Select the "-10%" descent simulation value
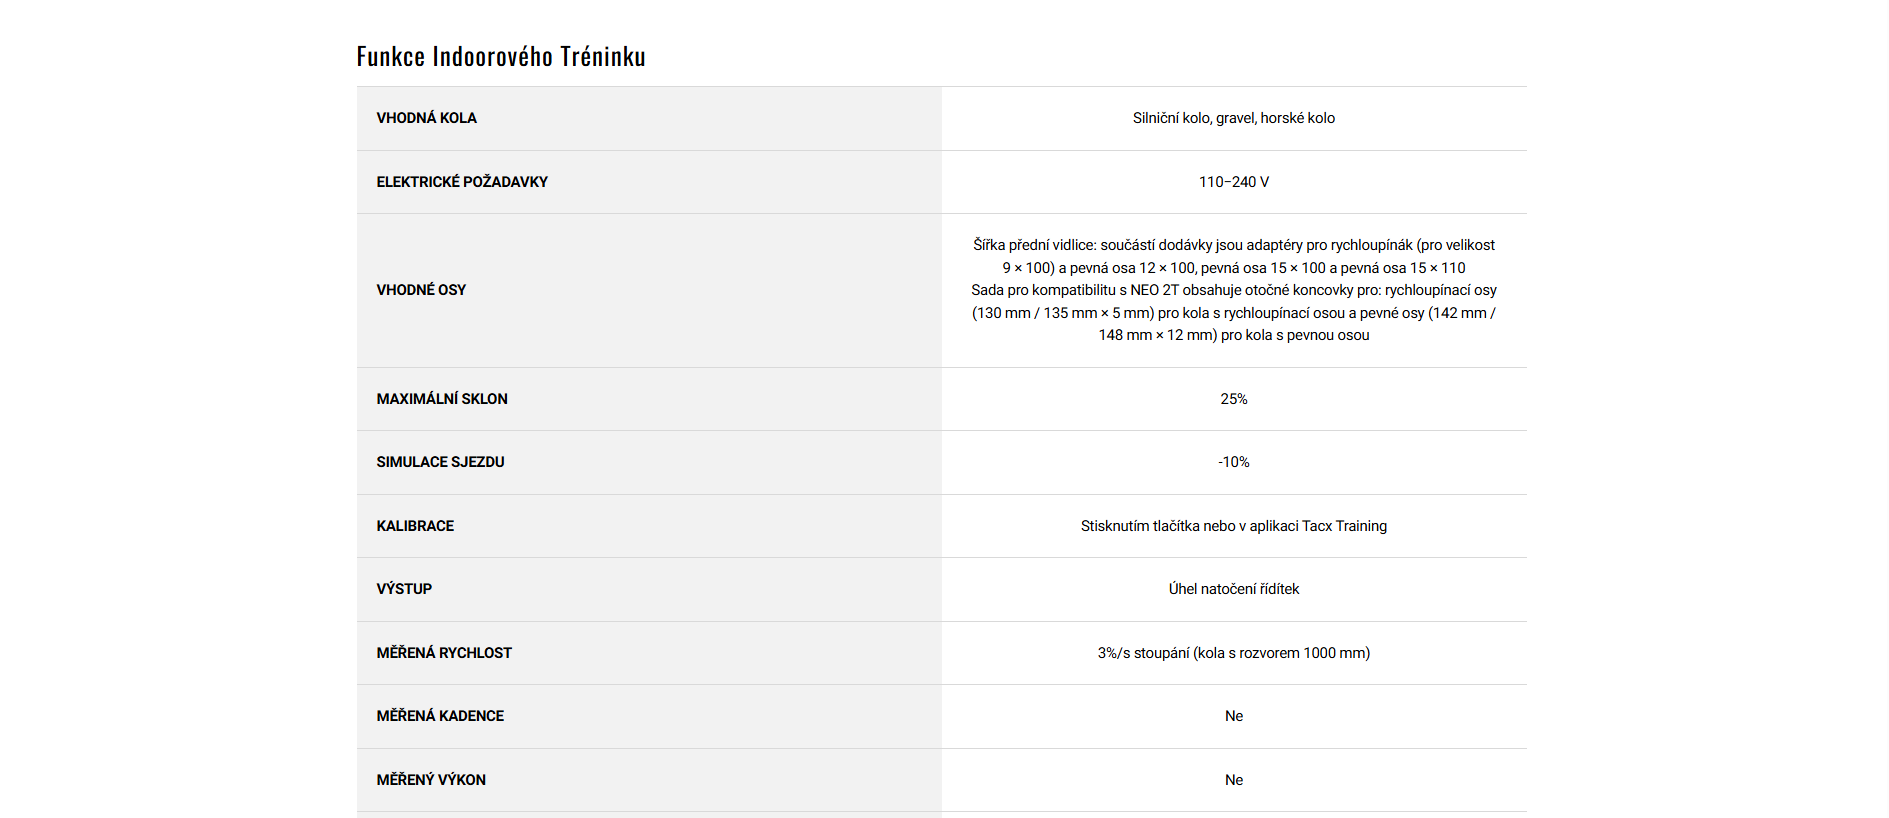The height and width of the screenshot is (818, 1889). pyautogui.click(x=1233, y=462)
